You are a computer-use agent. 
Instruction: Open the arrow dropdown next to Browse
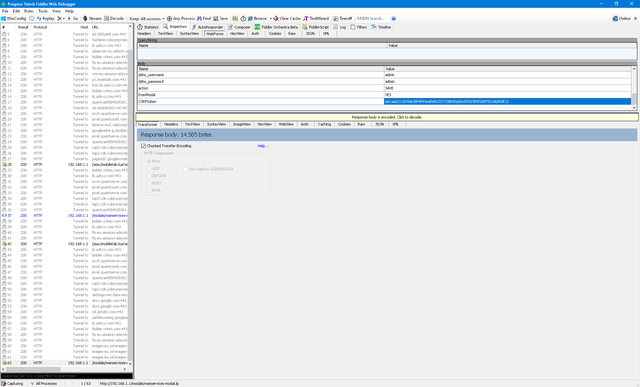click(271, 18)
